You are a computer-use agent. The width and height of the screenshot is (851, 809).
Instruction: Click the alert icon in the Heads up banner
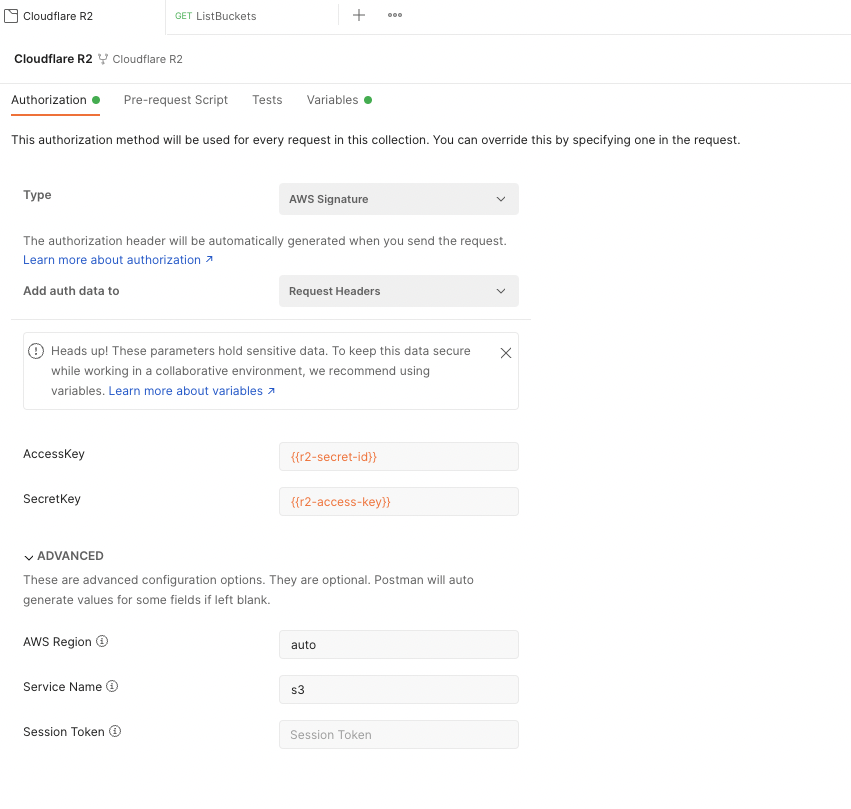point(36,351)
